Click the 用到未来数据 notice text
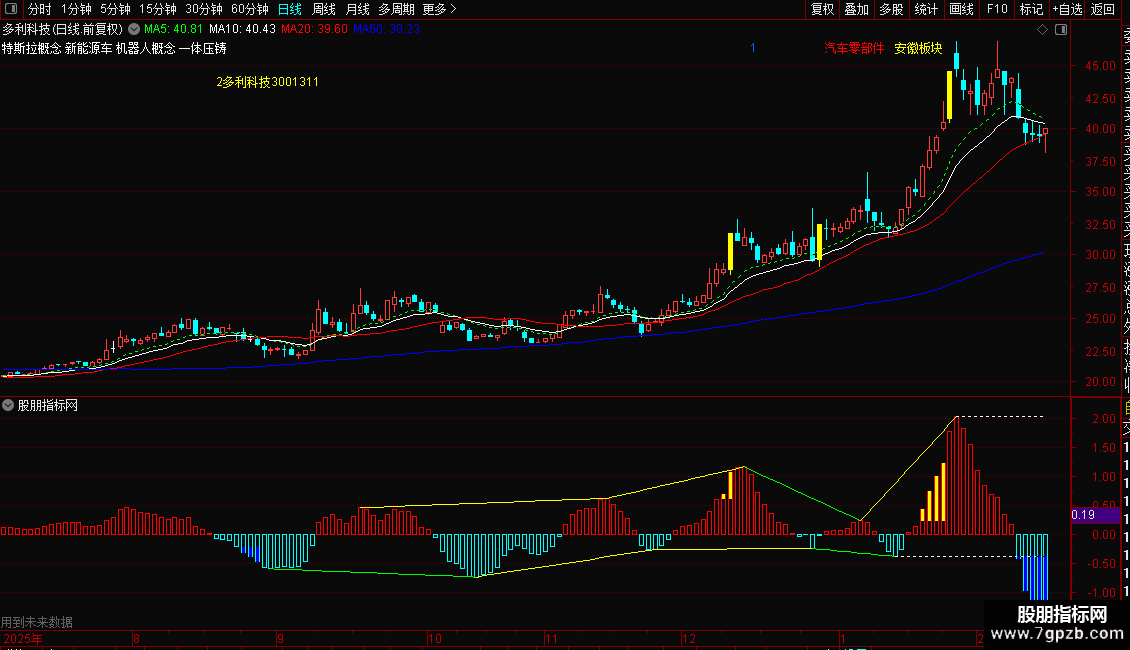This screenshot has height=650, width=1130. click(x=37, y=622)
